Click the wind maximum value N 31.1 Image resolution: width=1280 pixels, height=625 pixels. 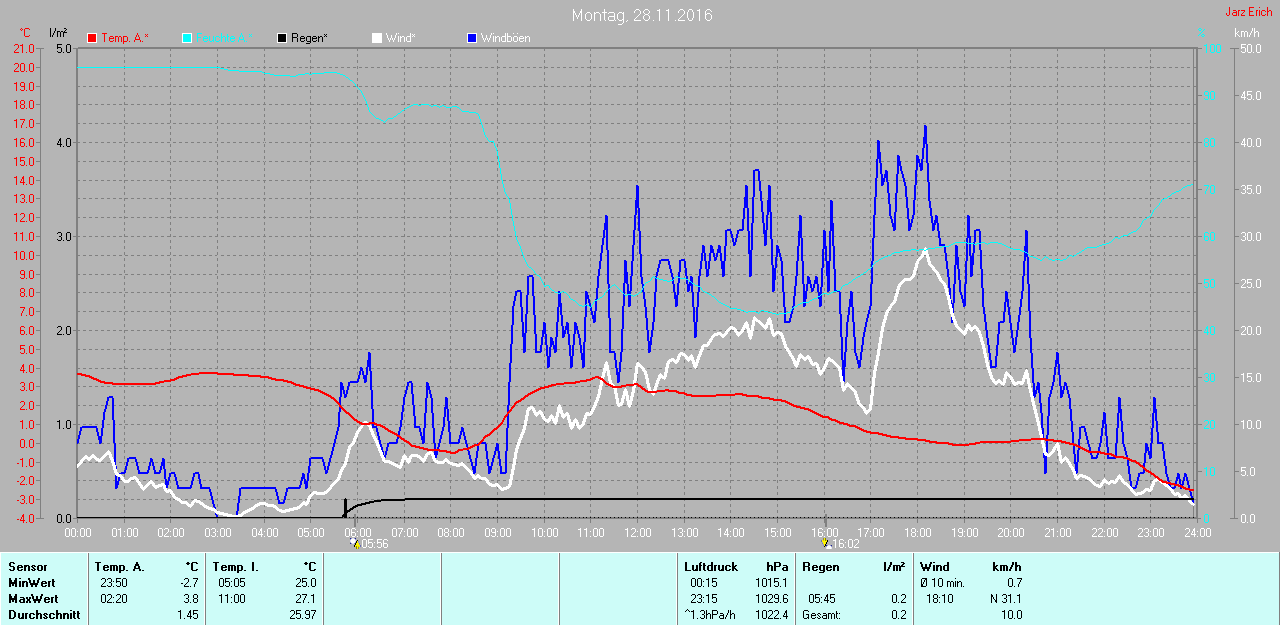1005,598
